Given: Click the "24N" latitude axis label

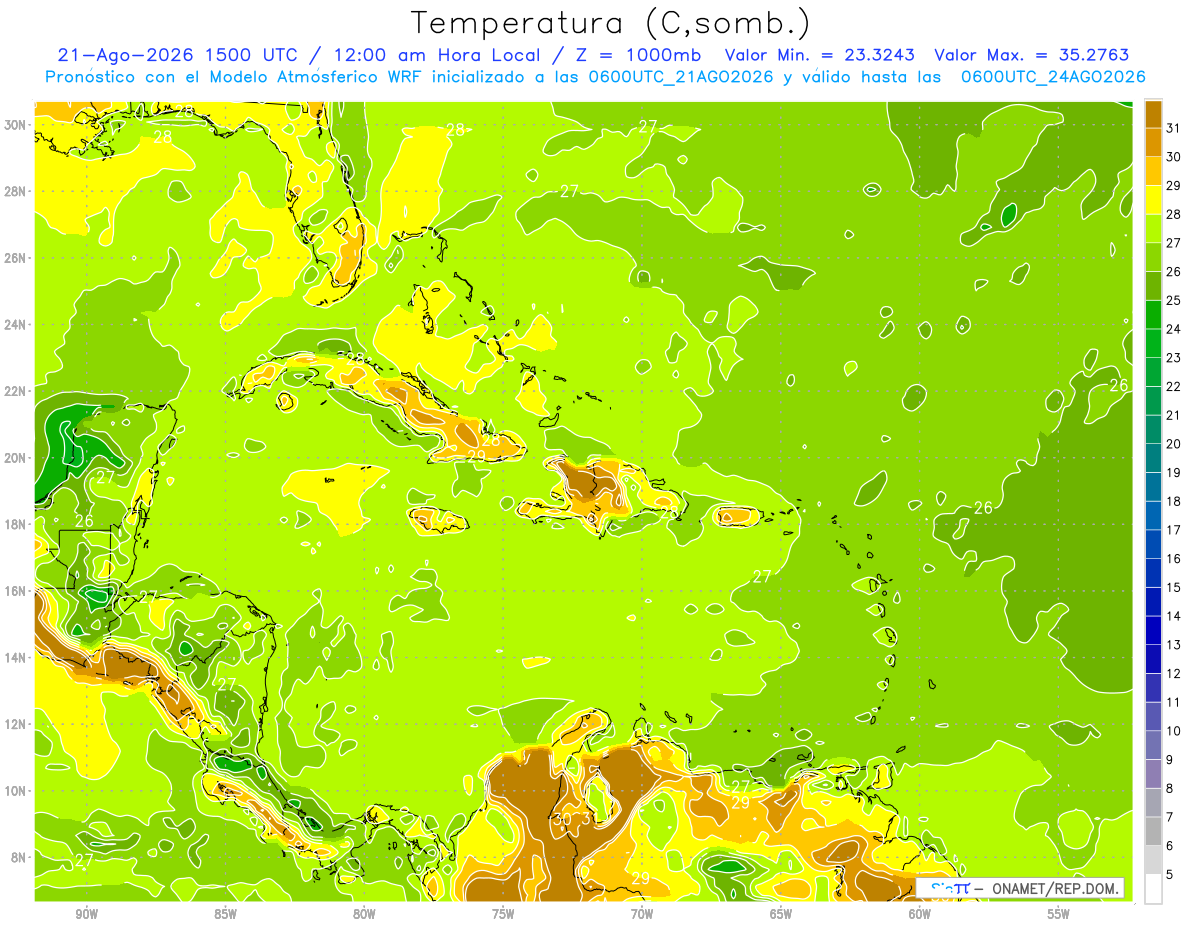Looking at the screenshot, I should click(16, 324).
